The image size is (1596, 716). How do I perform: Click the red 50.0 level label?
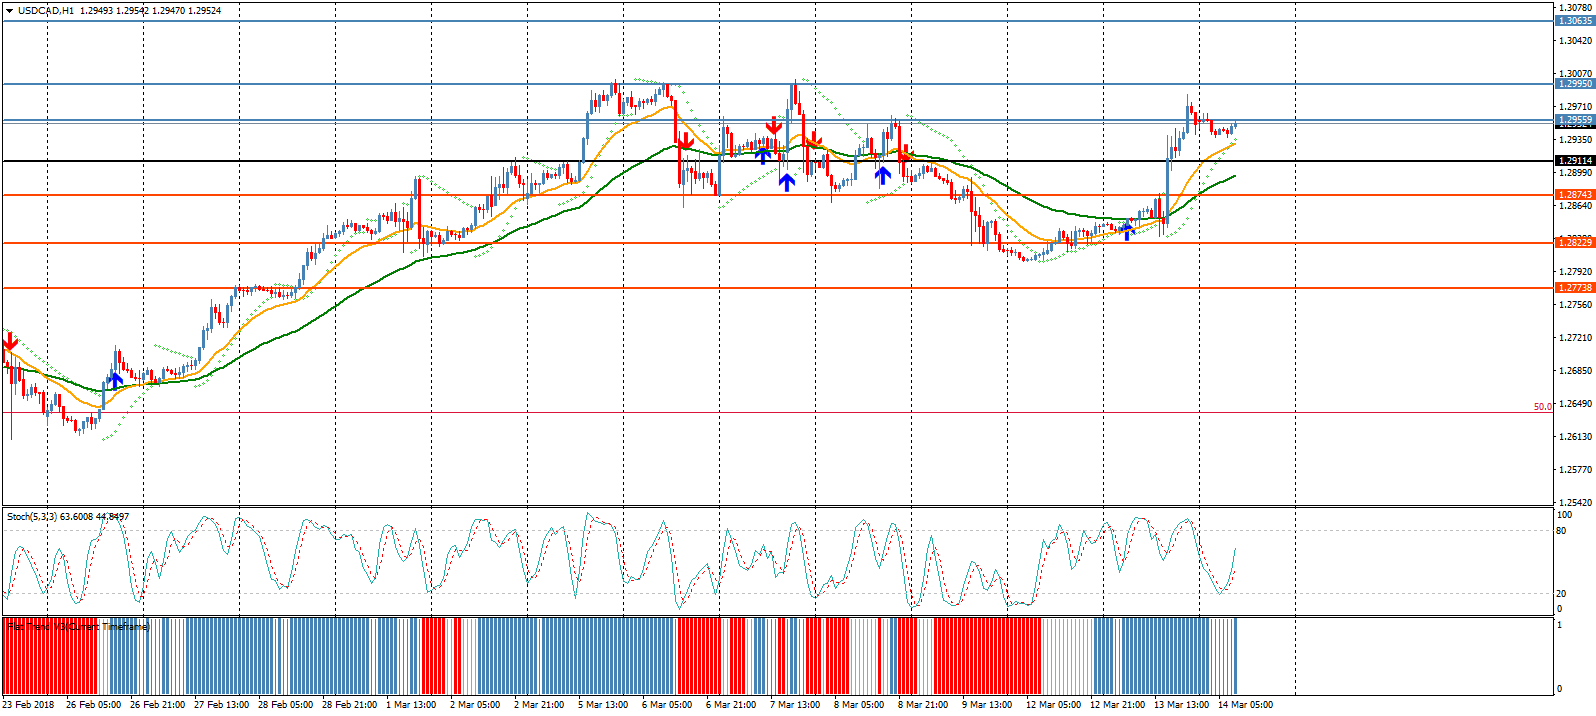pos(1542,407)
